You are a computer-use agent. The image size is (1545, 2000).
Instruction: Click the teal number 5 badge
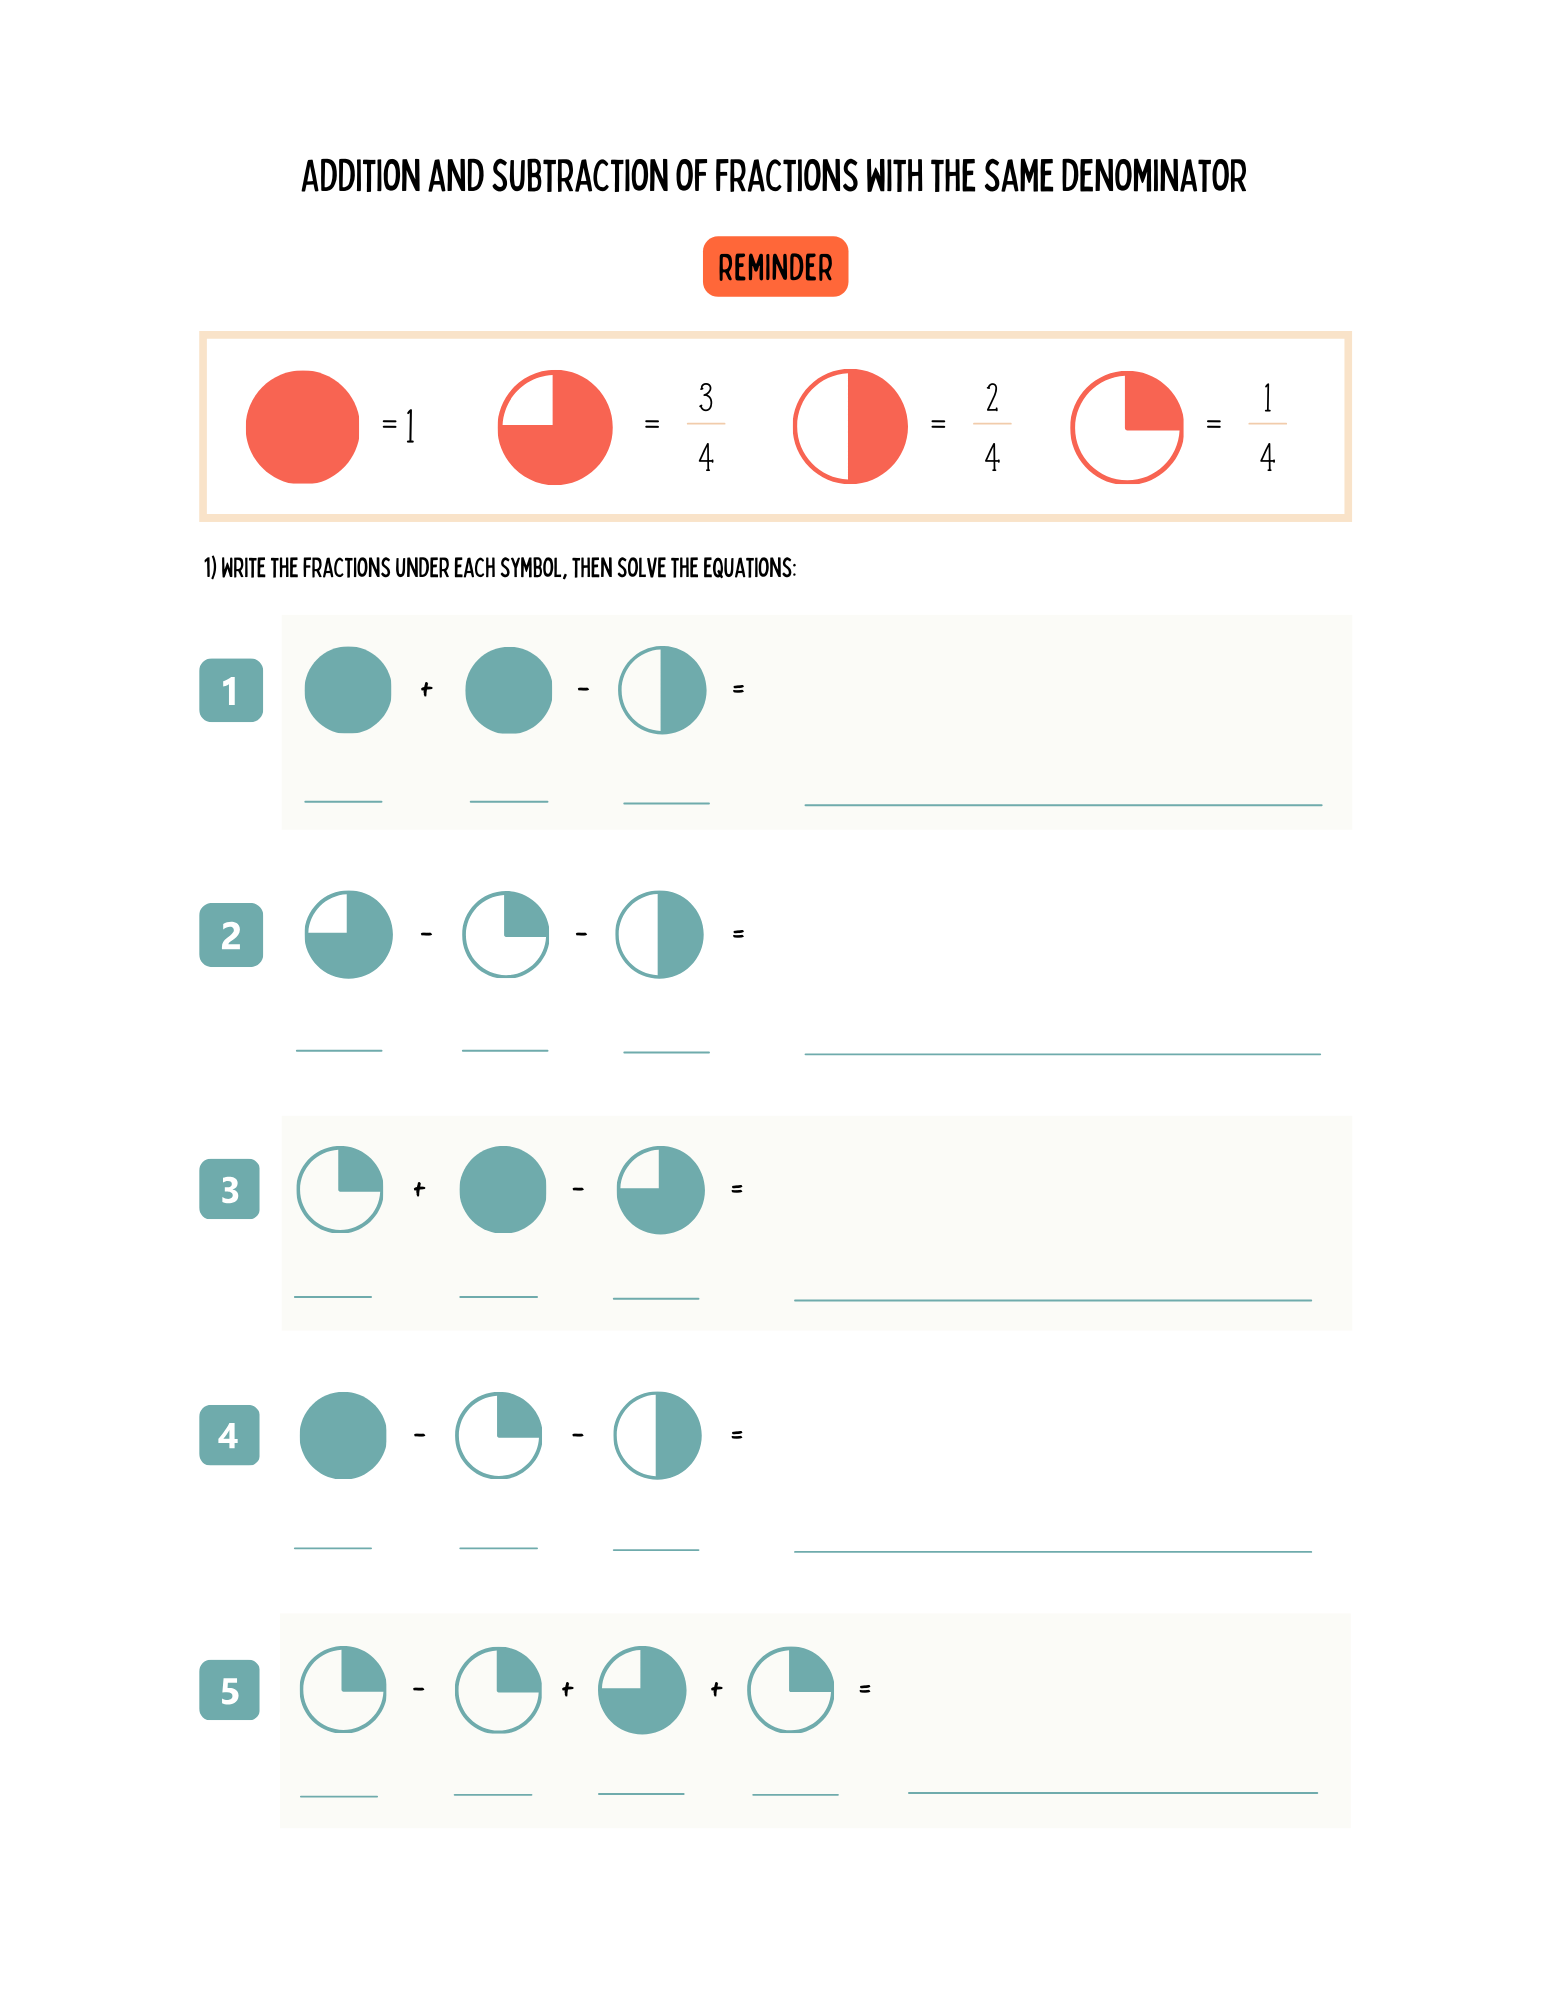[x=230, y=1690]
